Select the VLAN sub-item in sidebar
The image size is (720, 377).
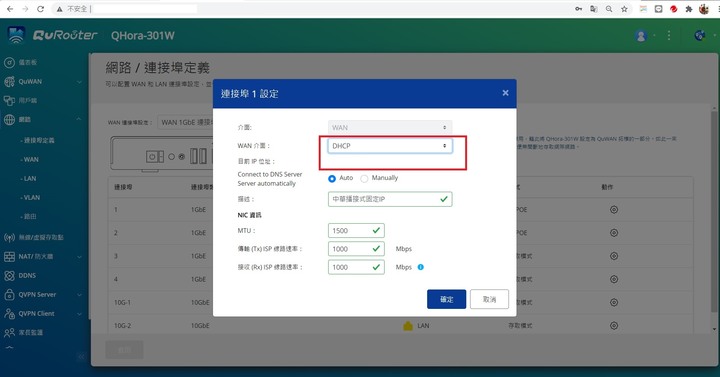pyautogui.click(x=31, y=197)
